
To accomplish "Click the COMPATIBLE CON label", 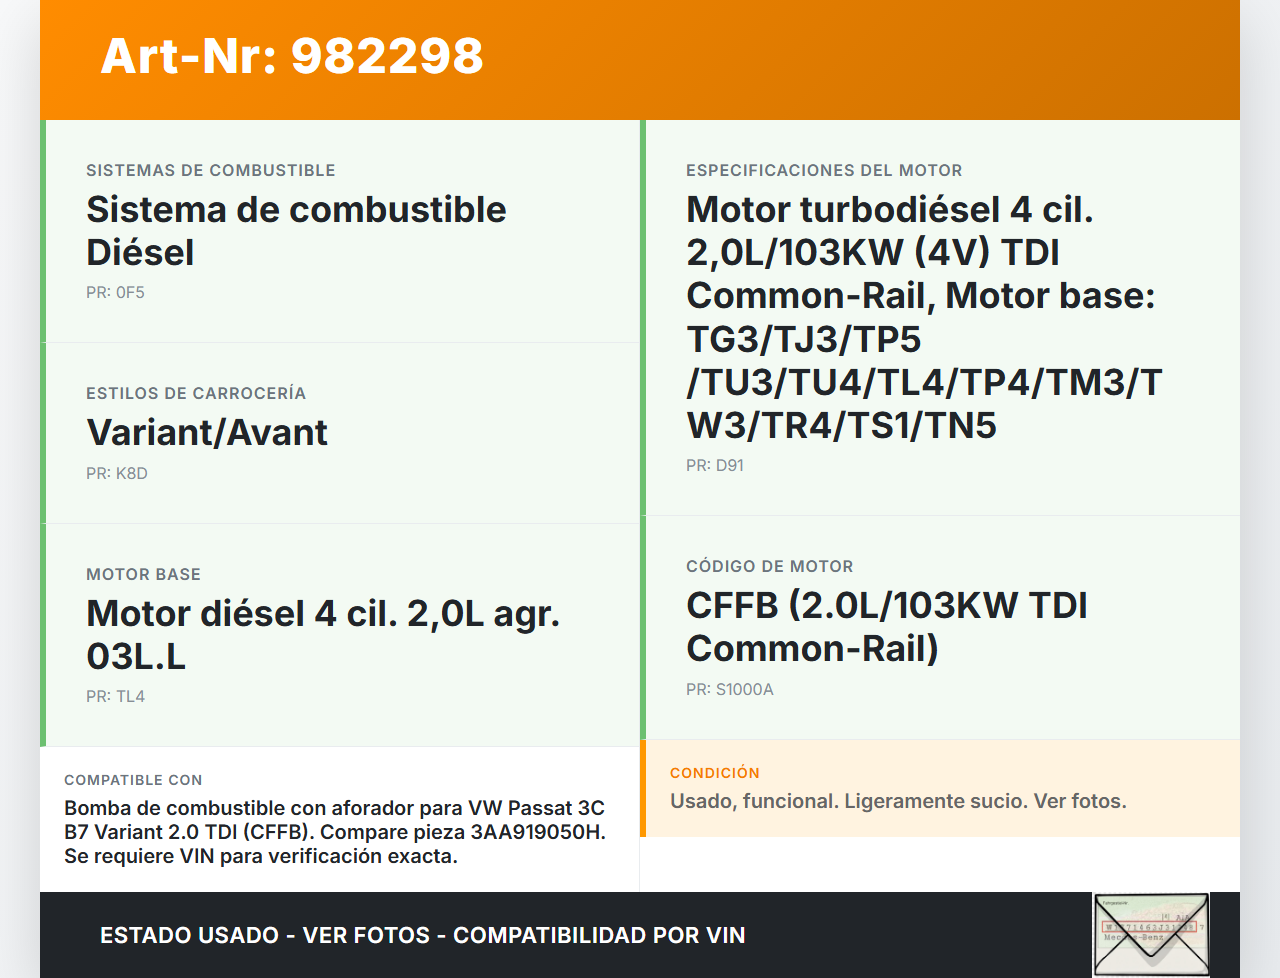I will tap(133, 780).
